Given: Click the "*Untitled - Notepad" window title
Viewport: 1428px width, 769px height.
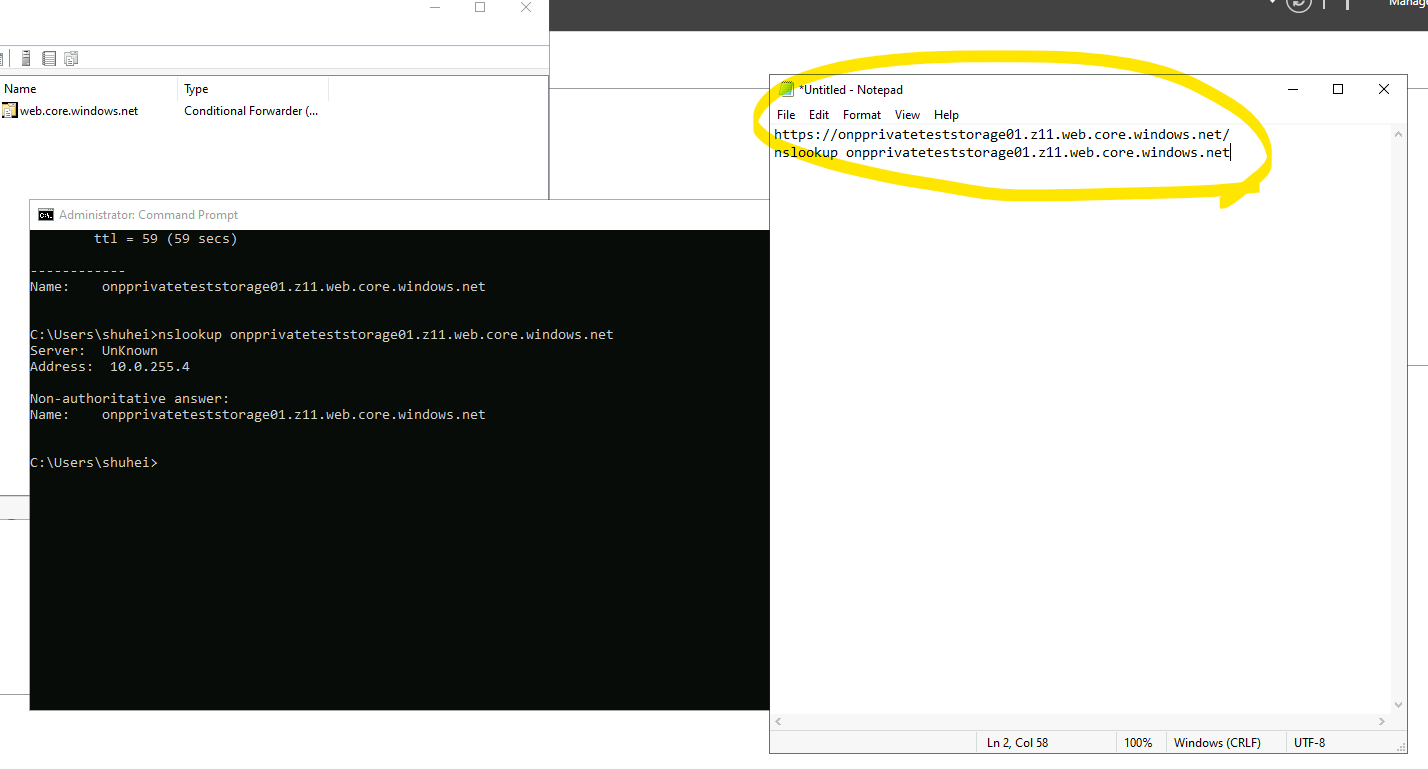Looking at the screenshot, I should tap(850, 90).
